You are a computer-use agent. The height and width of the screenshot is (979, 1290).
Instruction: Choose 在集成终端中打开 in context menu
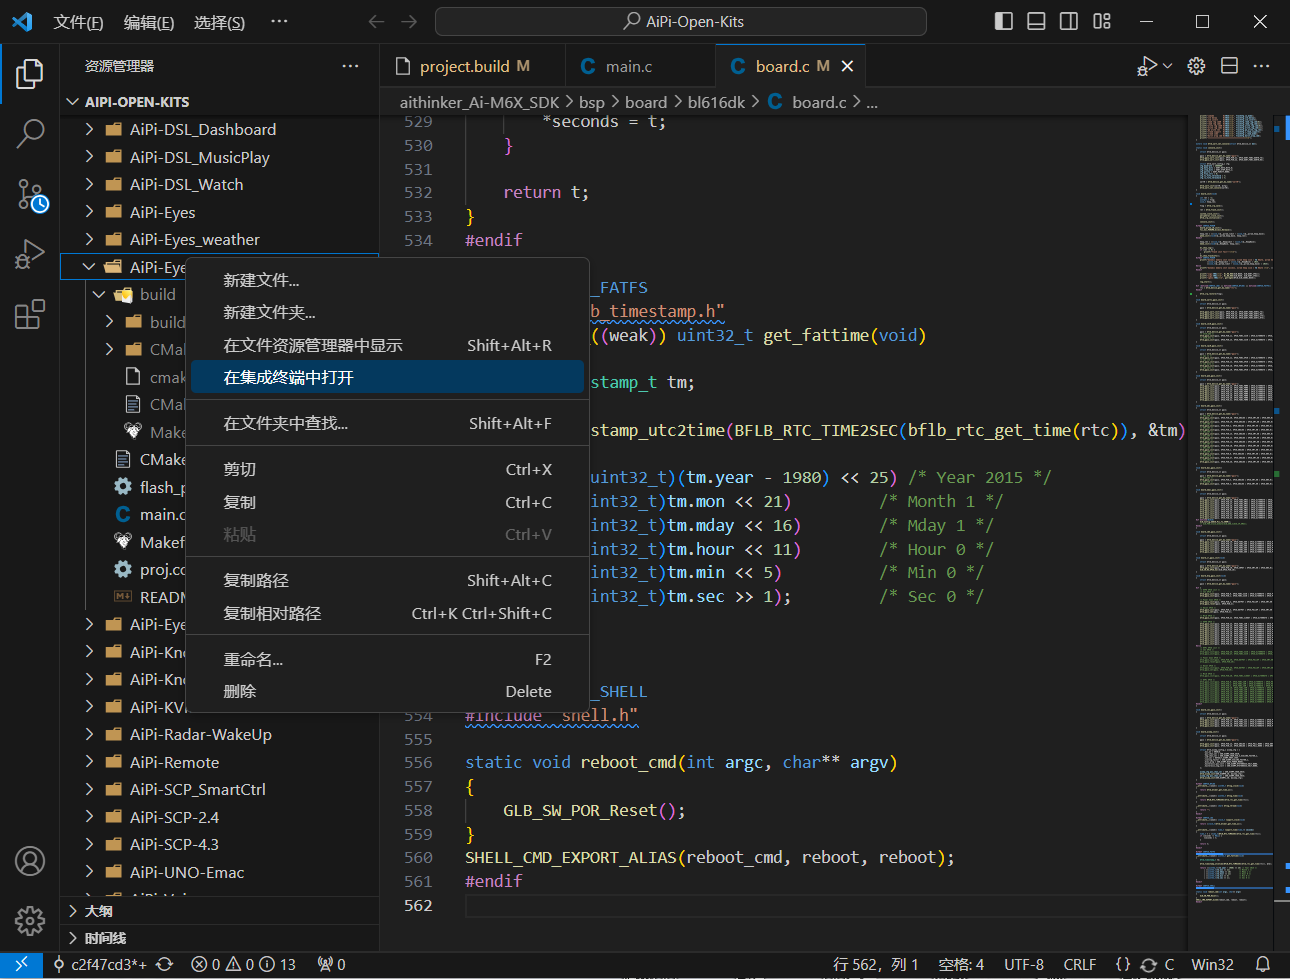coord(387,378)
